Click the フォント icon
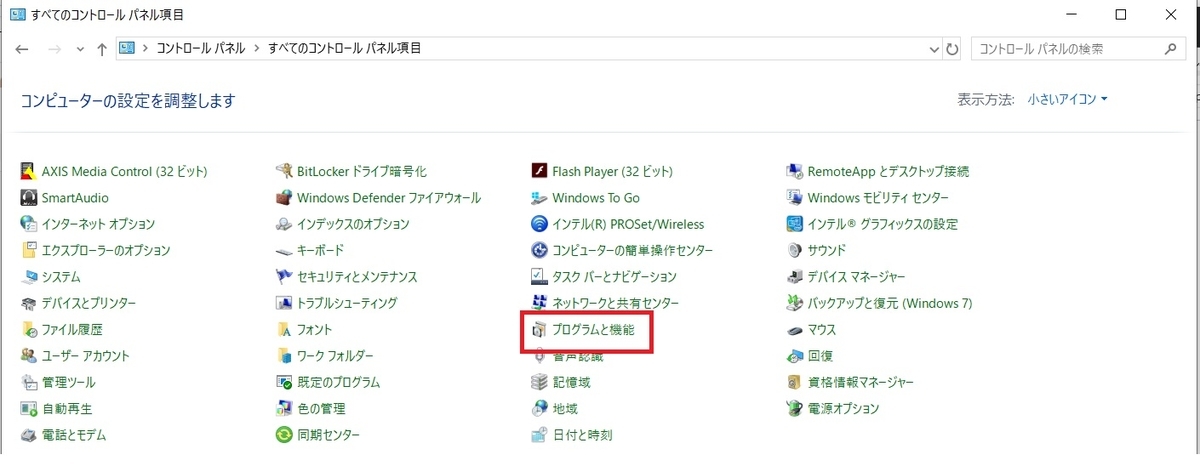1200x466 pixels. (x=284, y=329)
